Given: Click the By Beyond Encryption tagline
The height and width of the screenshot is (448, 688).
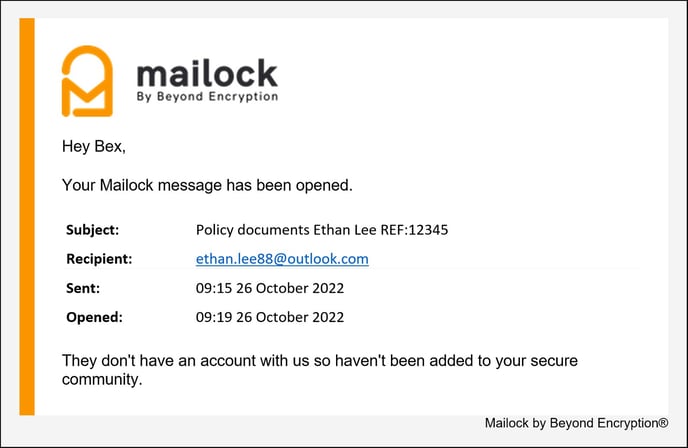Looking at the screenshot, I should [207, 97].
